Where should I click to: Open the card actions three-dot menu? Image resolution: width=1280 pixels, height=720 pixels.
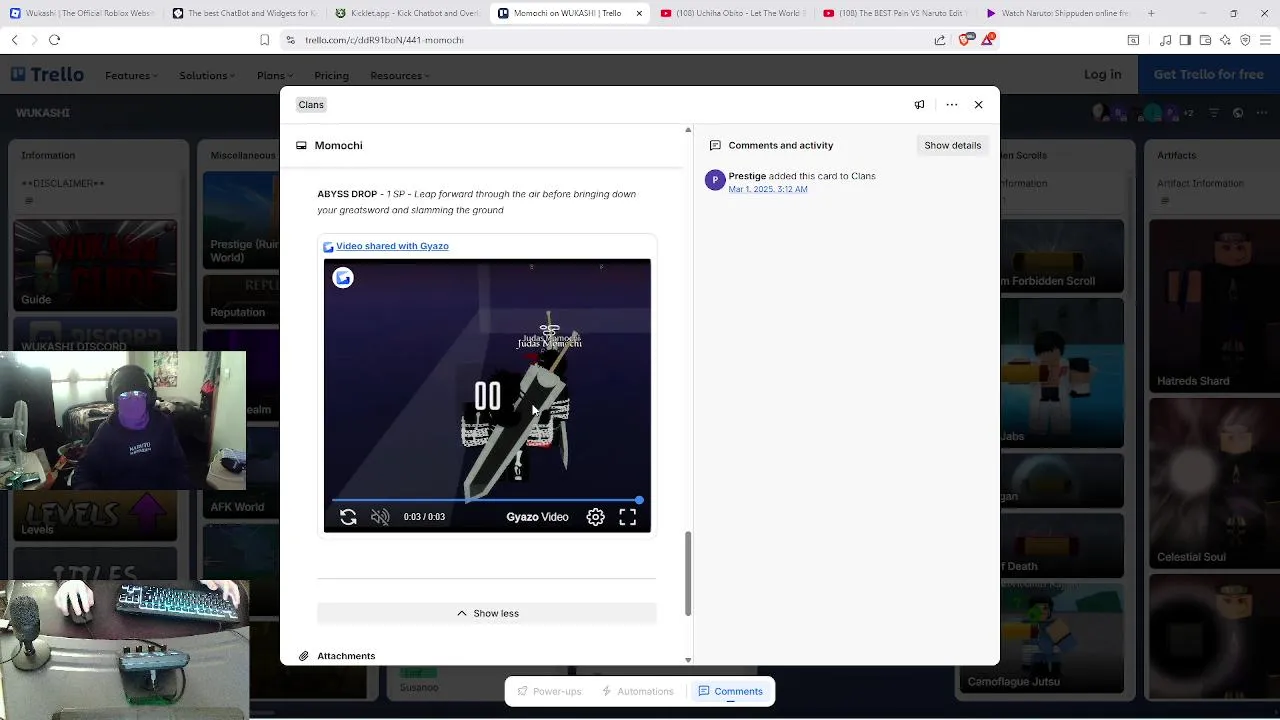click(x=951, y=104)
